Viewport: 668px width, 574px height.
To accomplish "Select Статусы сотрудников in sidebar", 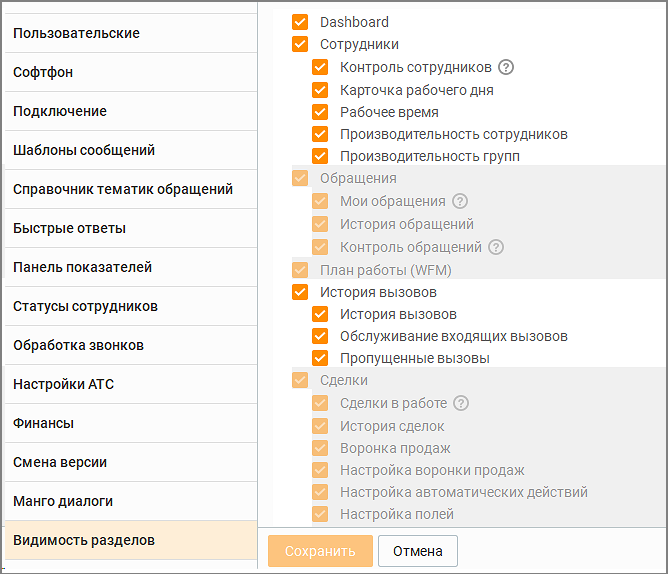I will tap(131, 306).
